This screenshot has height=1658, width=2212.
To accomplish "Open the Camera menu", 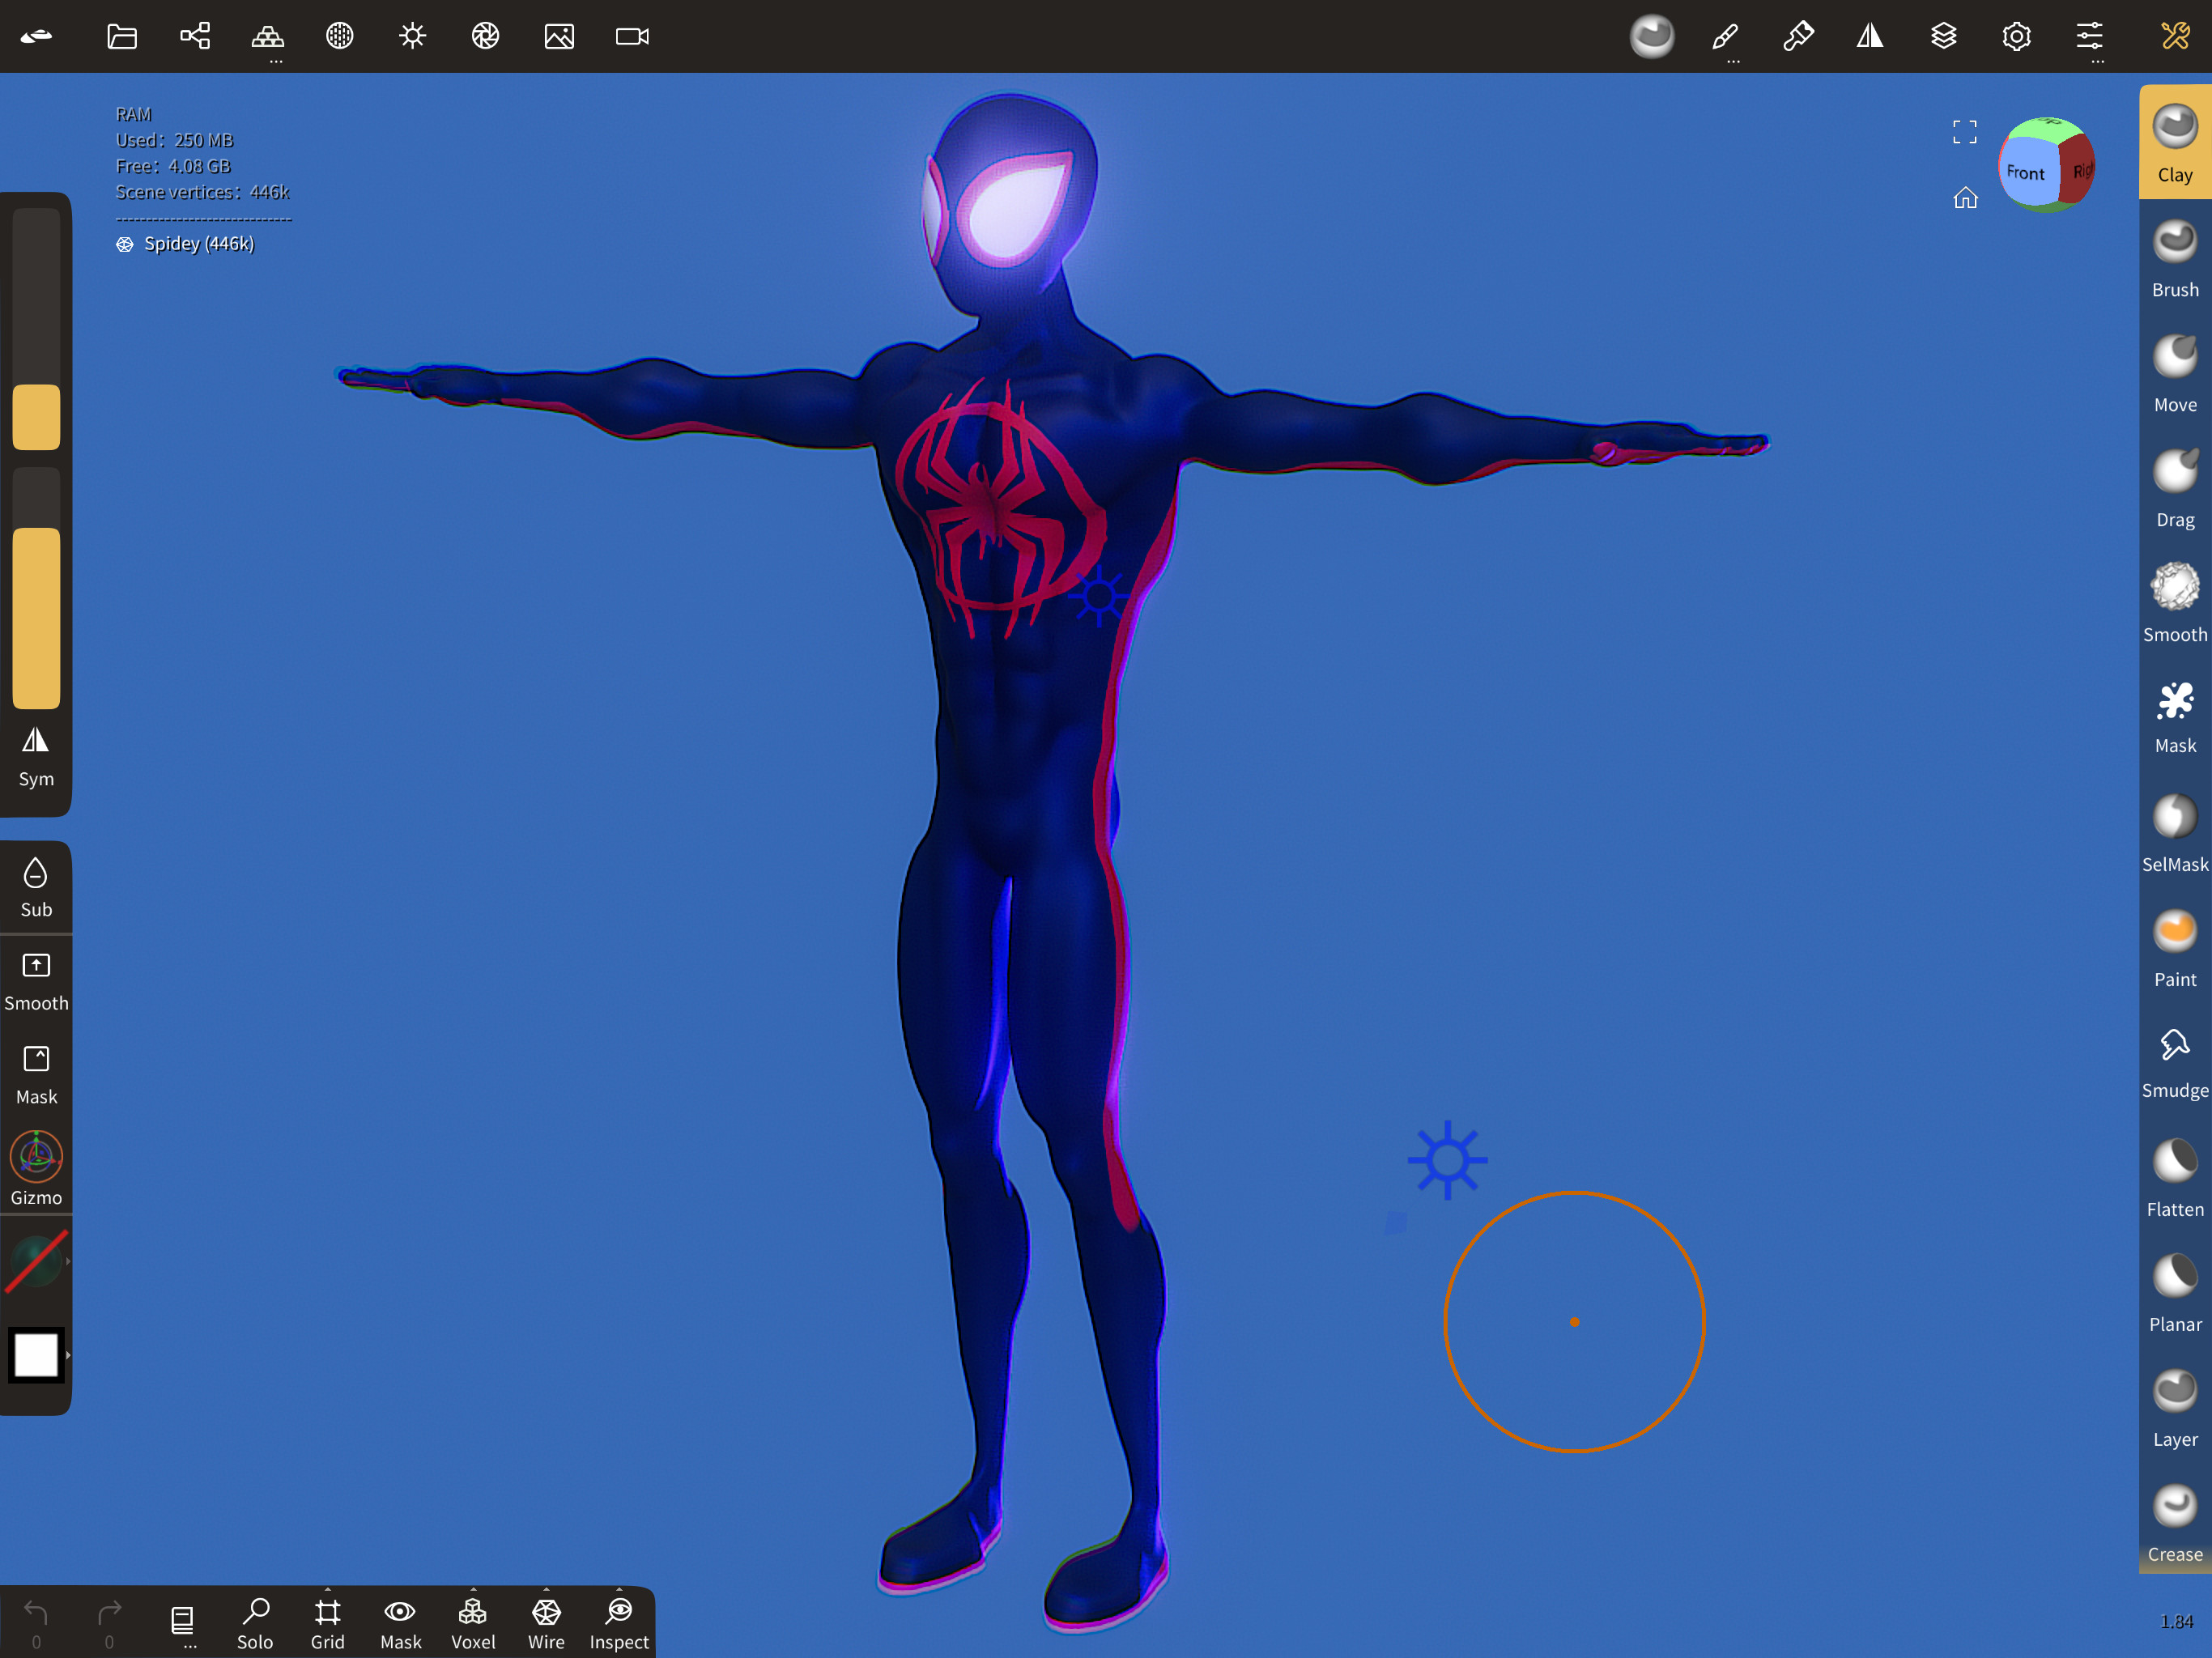I will [x=632, y=37].
